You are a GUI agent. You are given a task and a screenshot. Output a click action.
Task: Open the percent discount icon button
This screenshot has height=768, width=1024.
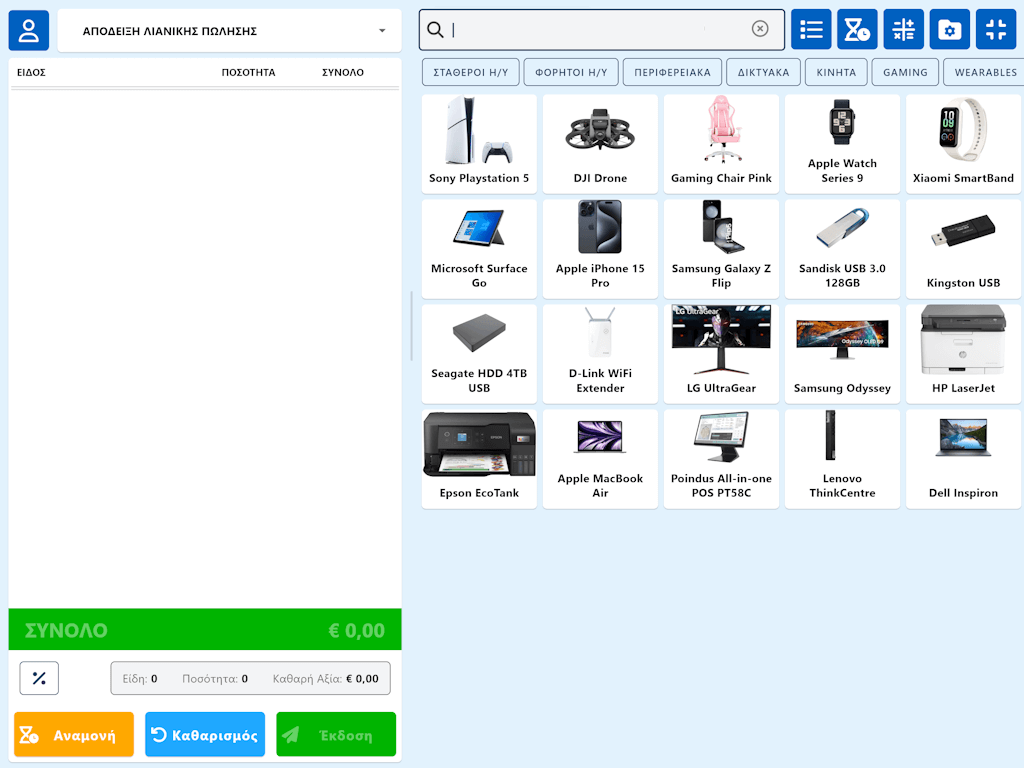[x=39, y=678]
